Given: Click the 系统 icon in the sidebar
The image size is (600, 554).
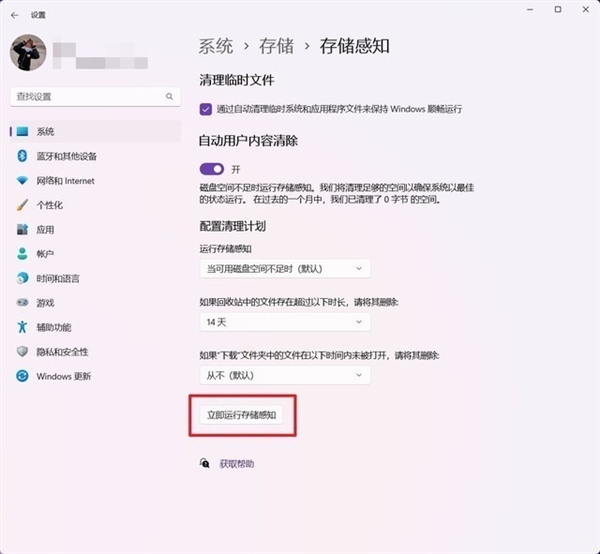Looking at the screenshot, I should pyautogui.click(x=21, y=132).
